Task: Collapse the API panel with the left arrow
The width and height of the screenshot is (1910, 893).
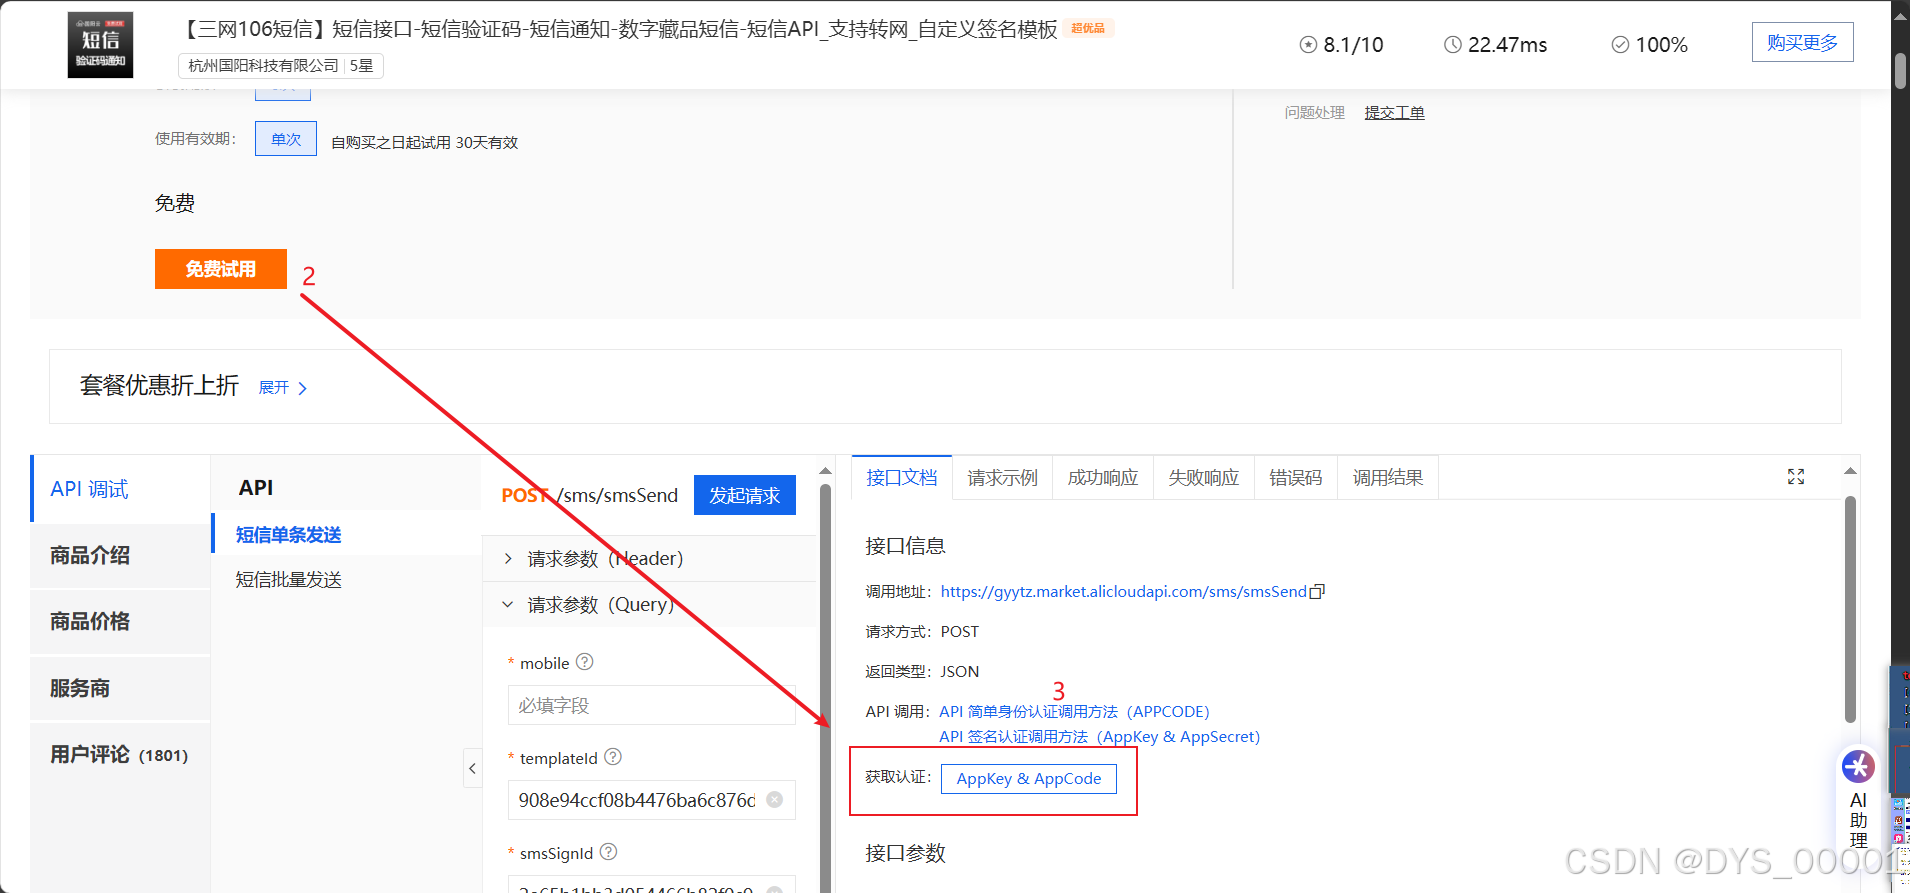Action: (x=473, y=768)
